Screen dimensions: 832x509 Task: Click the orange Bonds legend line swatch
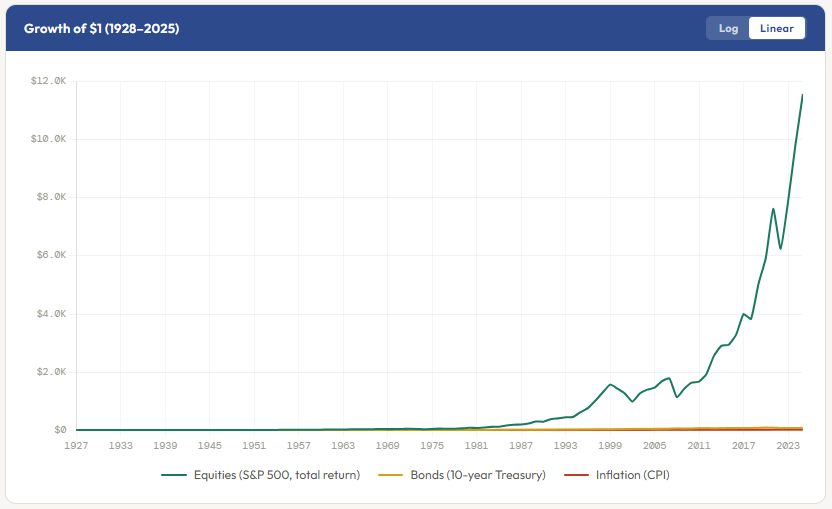391,475
